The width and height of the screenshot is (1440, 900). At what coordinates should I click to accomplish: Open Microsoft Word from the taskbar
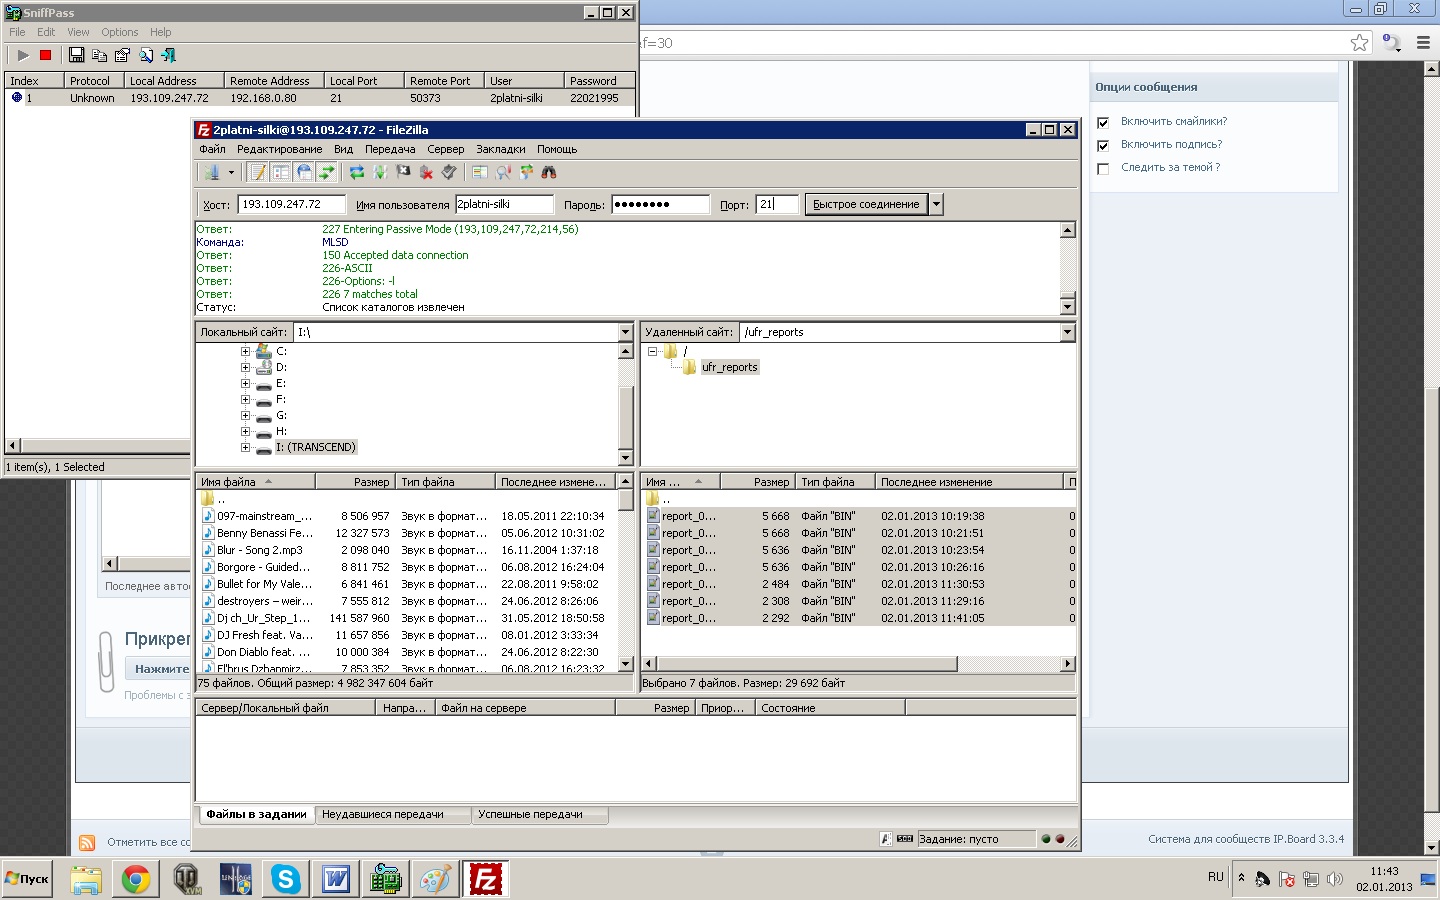(336, 879)
